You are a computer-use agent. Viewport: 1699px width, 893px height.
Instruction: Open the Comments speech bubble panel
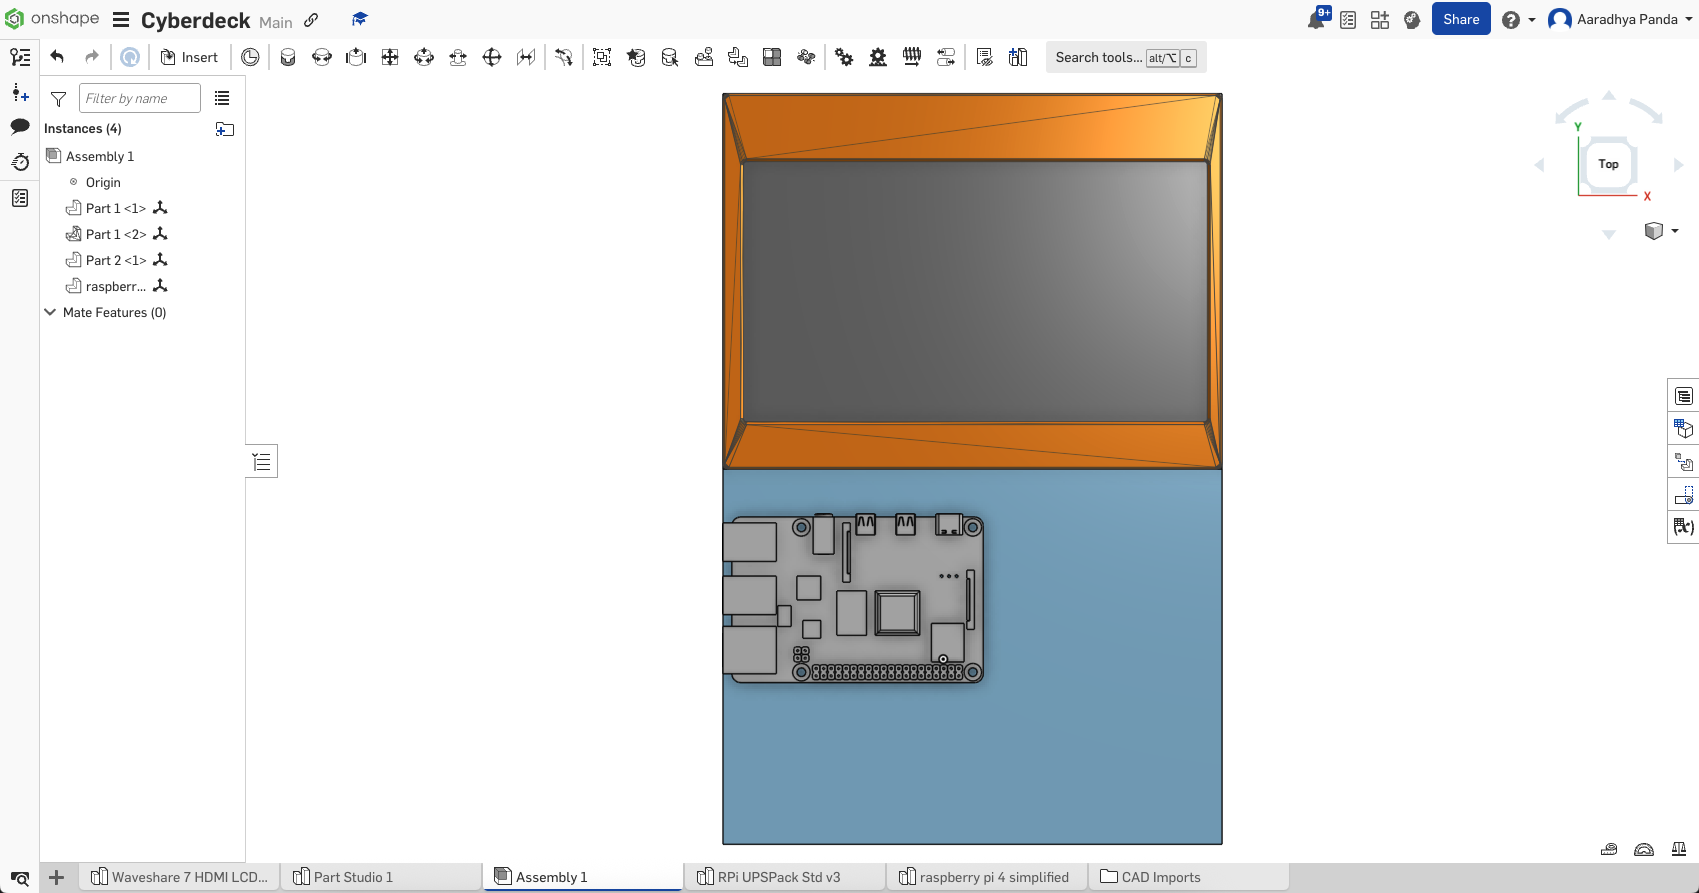20,127
